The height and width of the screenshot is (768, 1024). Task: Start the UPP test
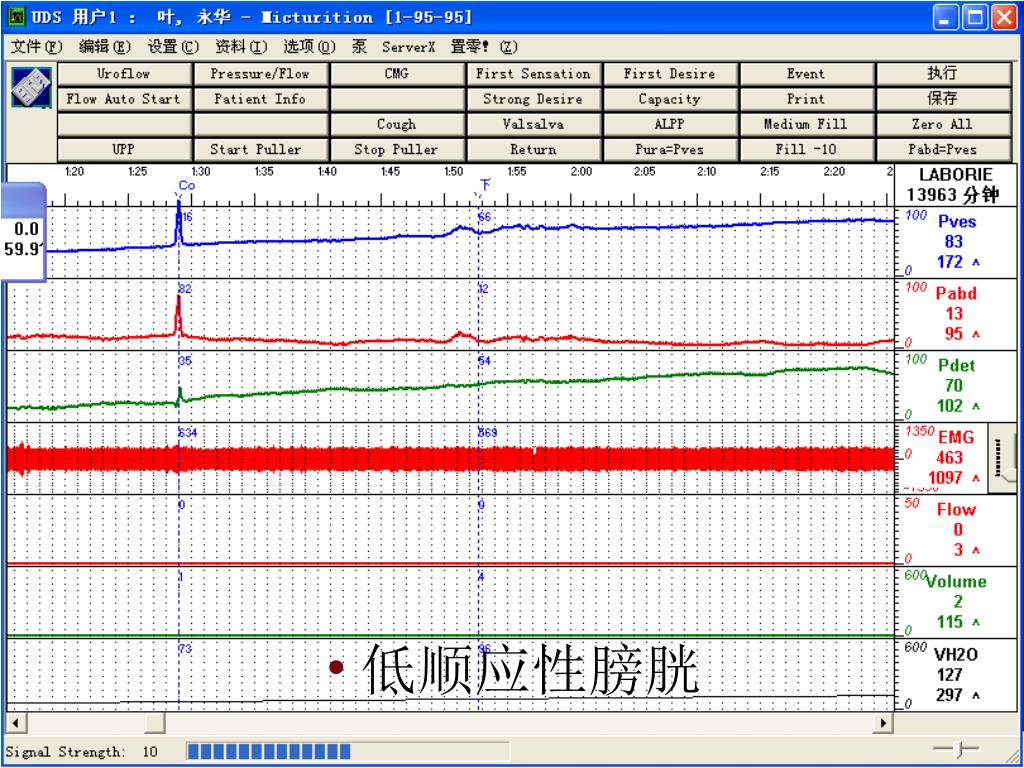pyautogui.click(x=125, y=150)
